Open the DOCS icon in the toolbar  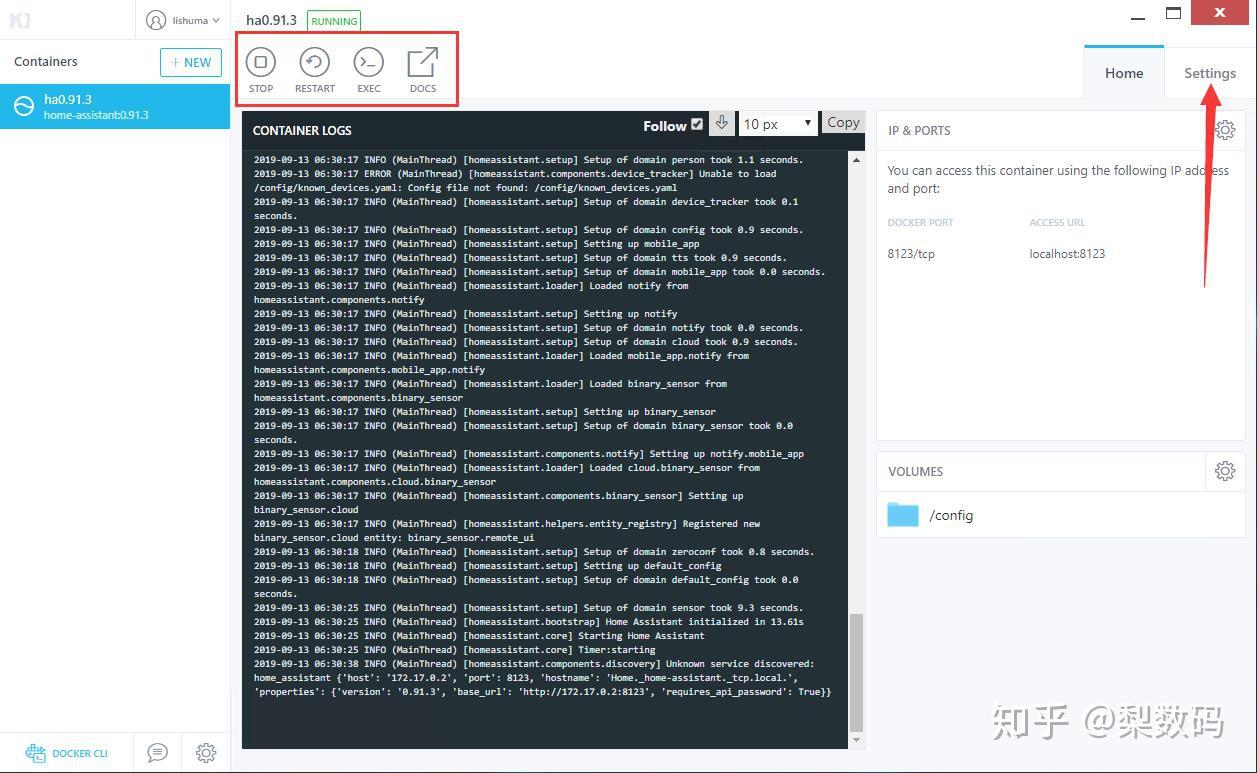pos(422,63)
